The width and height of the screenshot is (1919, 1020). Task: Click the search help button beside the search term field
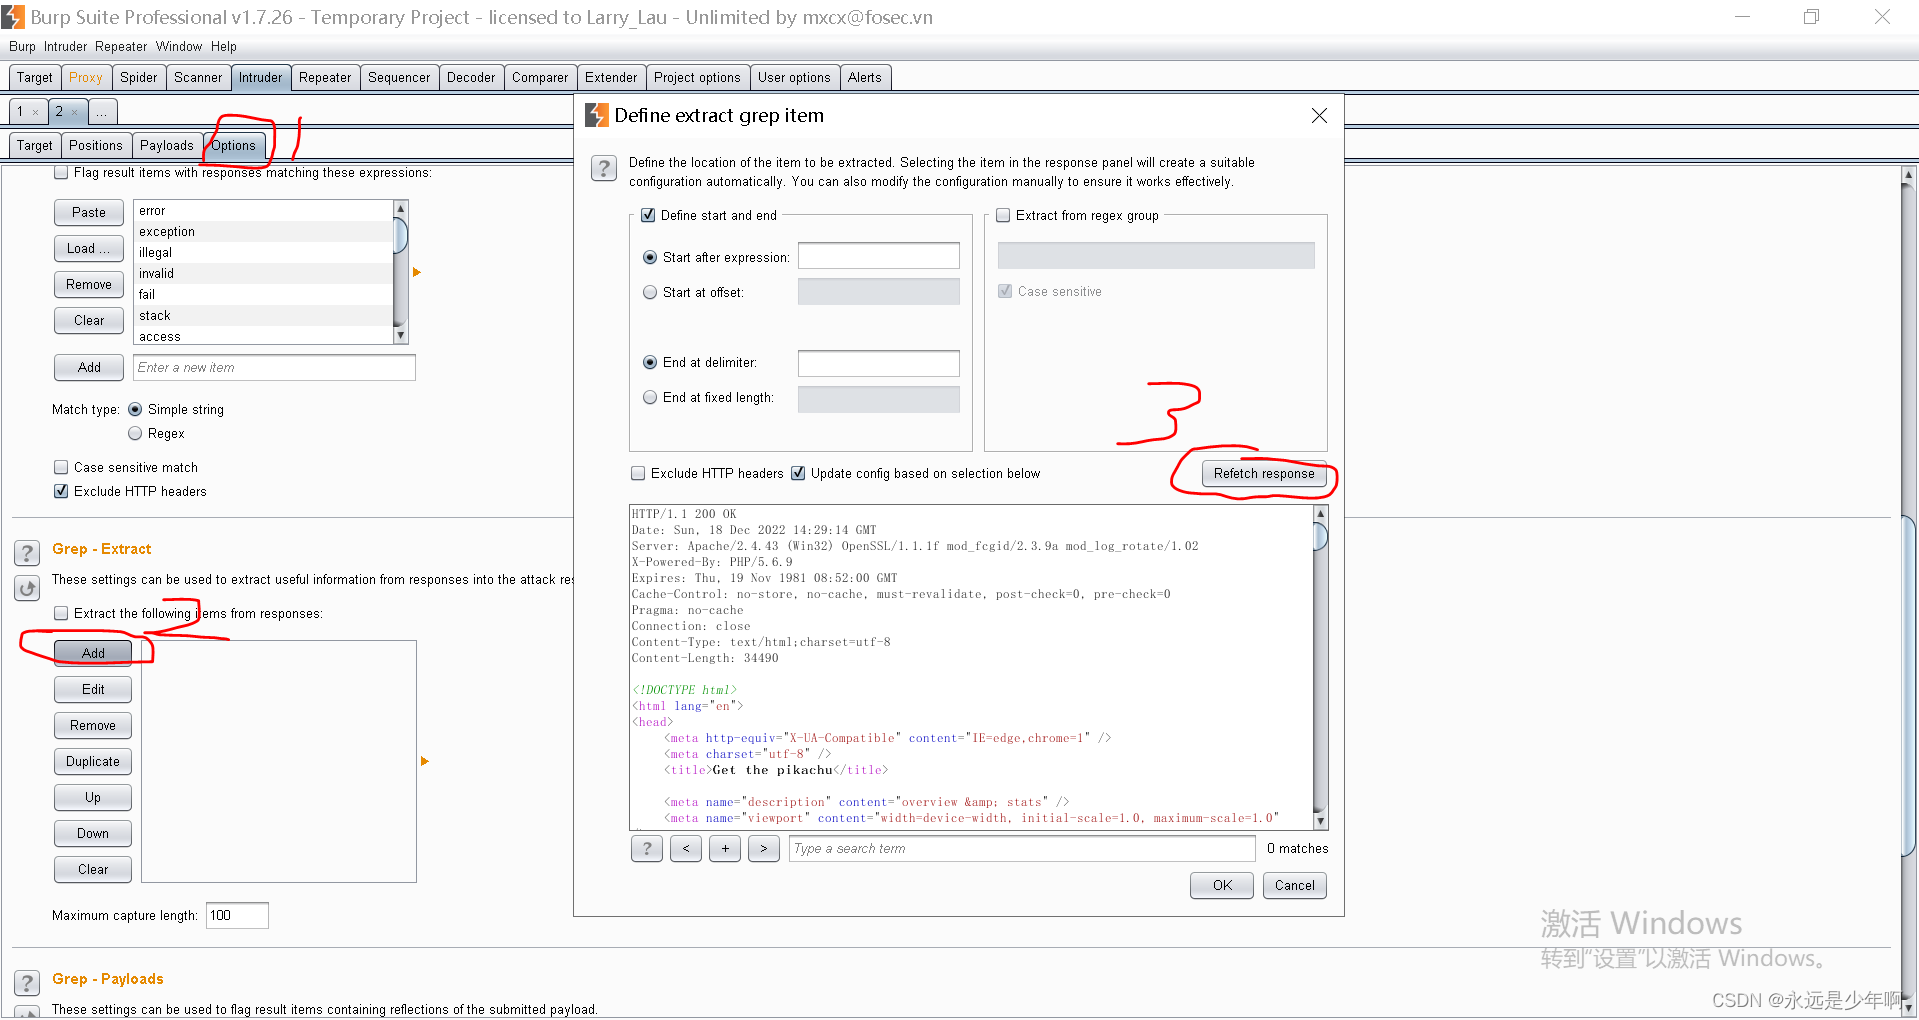click(647, 848)
